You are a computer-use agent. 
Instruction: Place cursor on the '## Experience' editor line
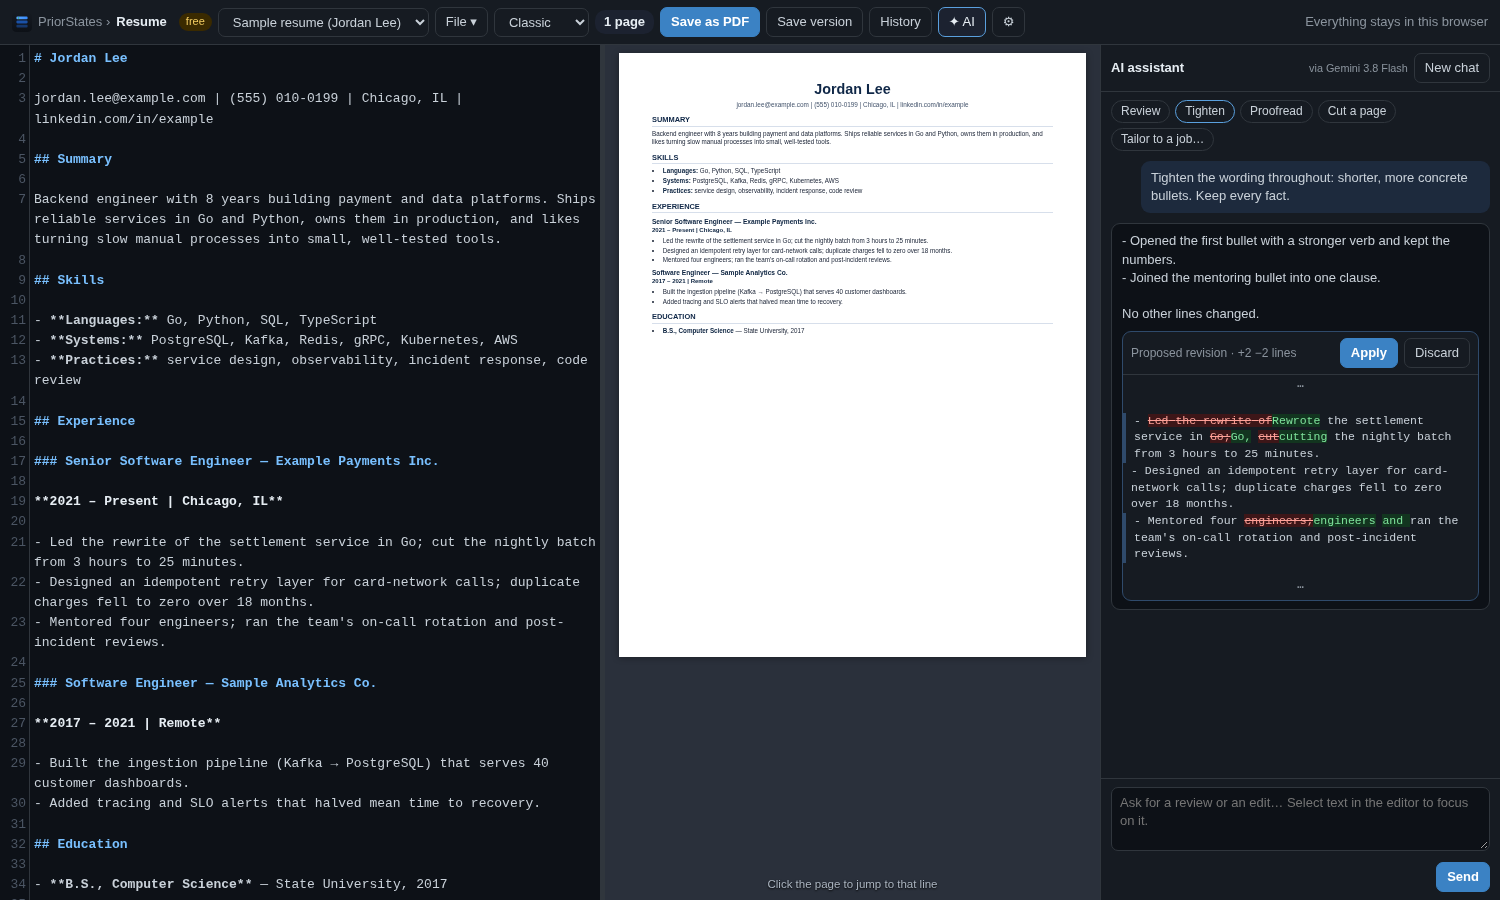(x=85, y=421)
